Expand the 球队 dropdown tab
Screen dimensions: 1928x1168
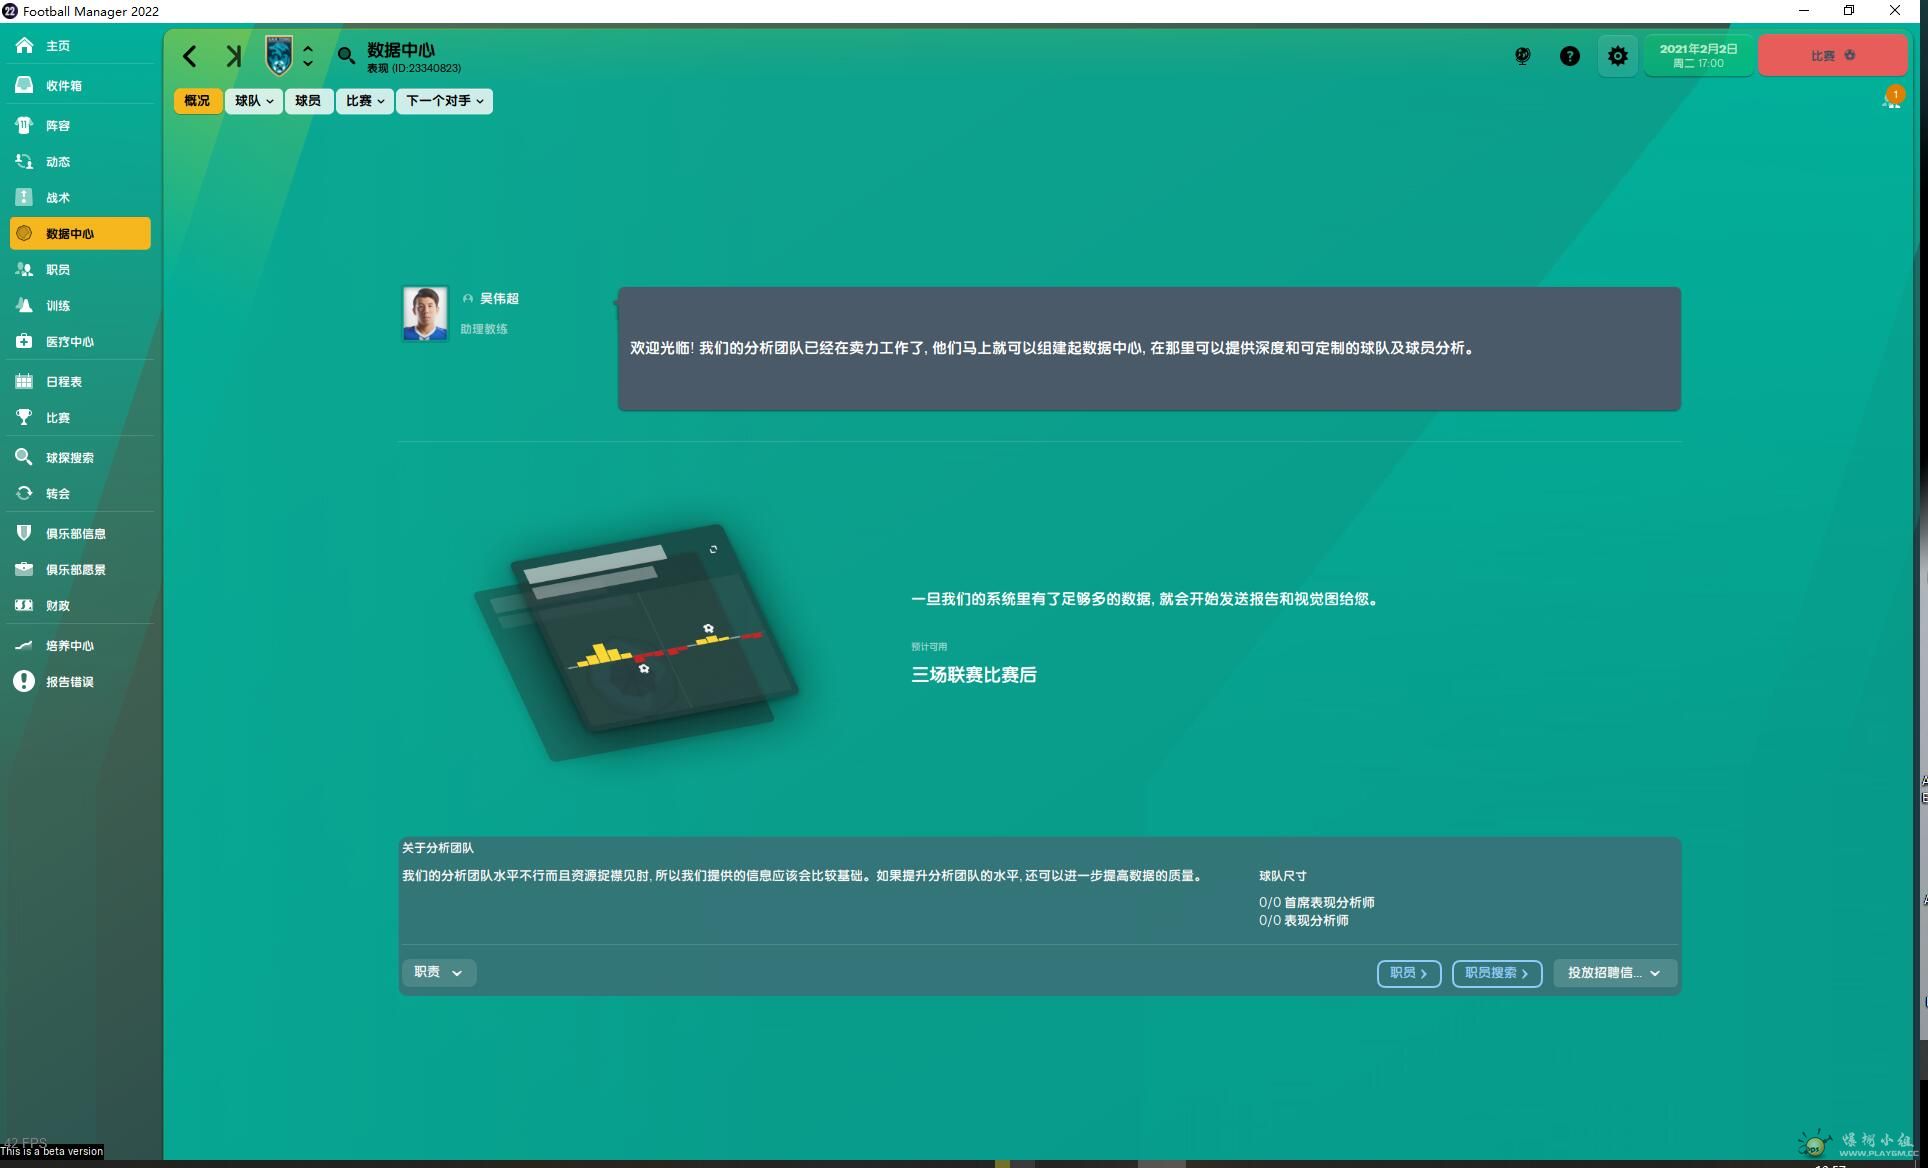[254, 101]
